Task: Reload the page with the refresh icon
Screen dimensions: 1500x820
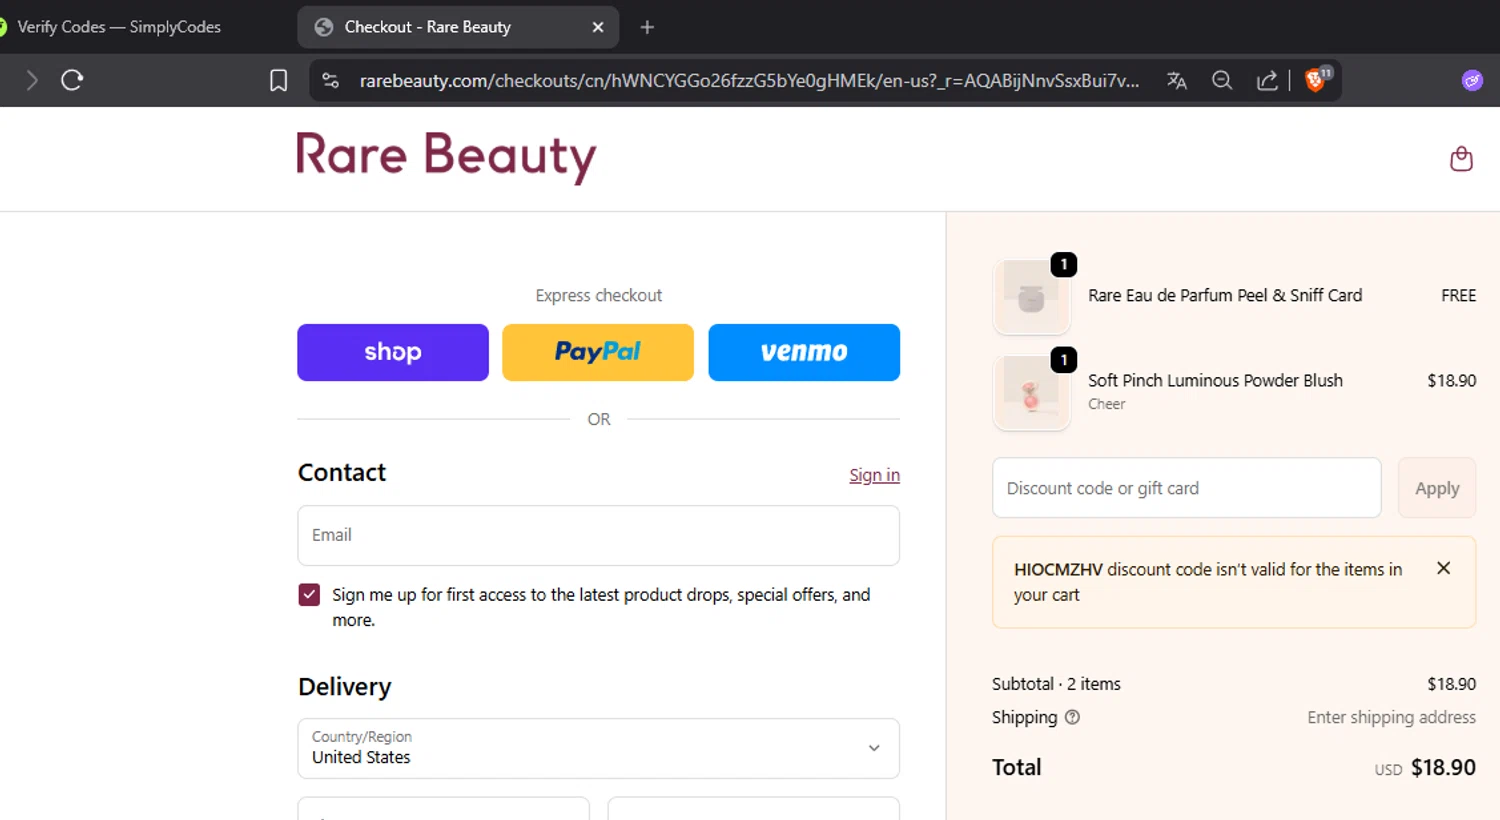Action: pos(72,80)
